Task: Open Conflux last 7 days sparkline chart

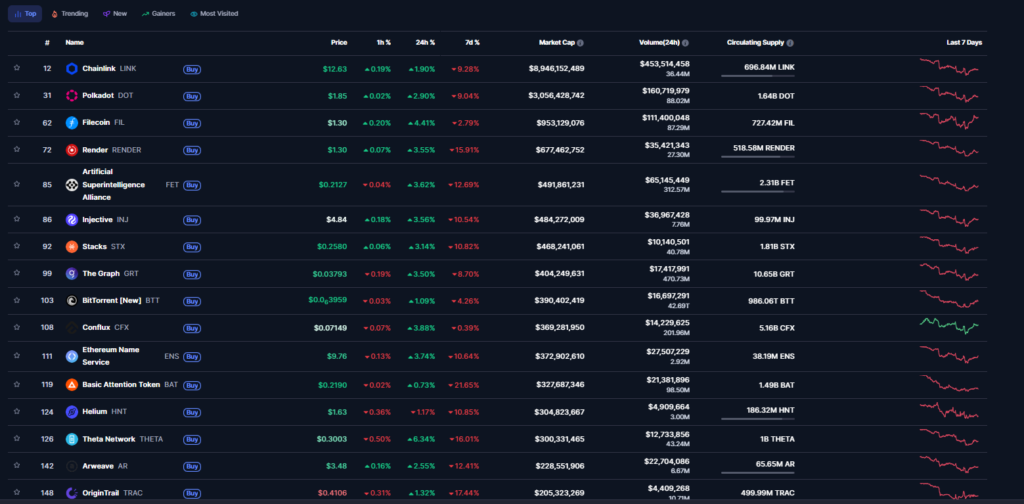Action: coord(949,325)
